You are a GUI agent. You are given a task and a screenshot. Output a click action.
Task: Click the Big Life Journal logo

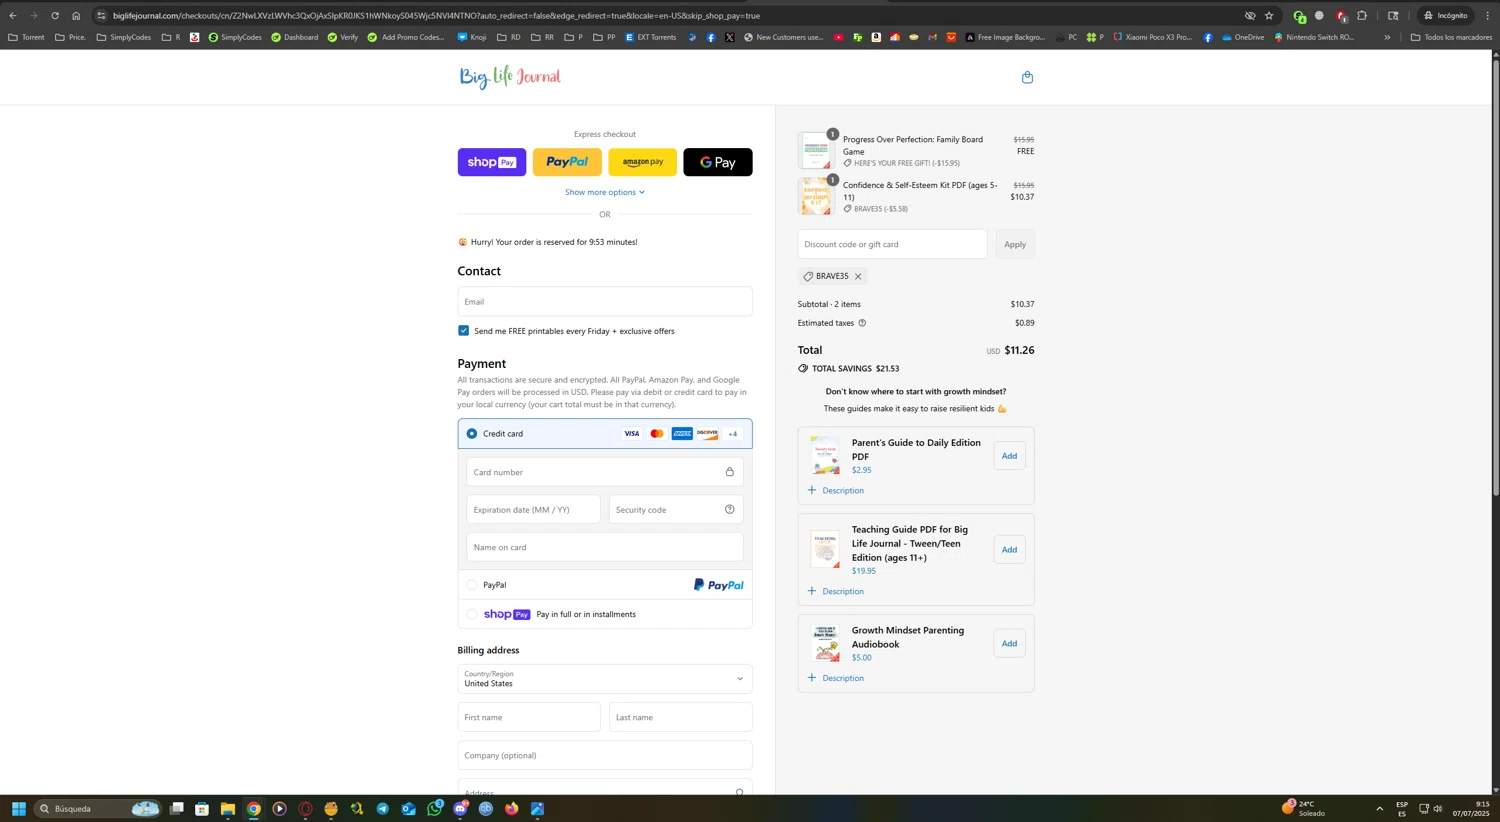point(510,77)
